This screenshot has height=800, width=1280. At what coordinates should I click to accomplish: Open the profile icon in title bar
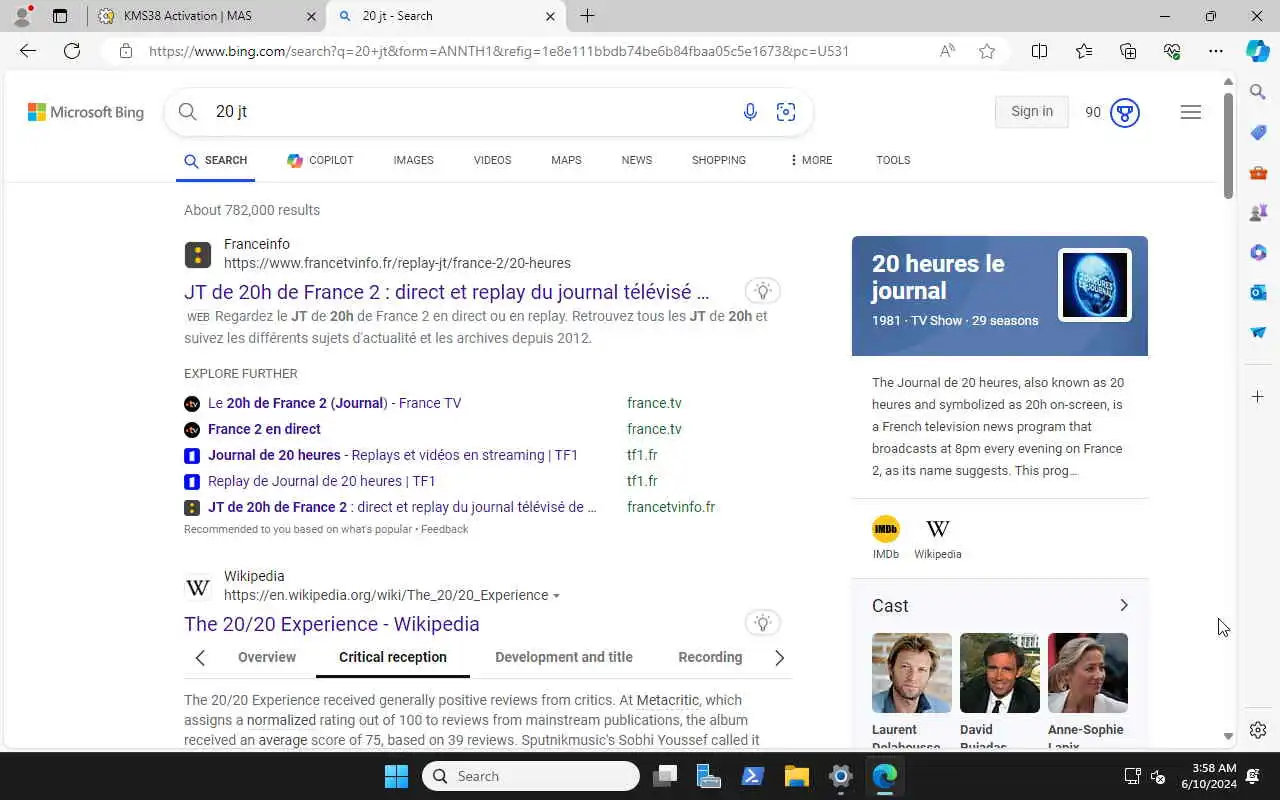(21, 16)
